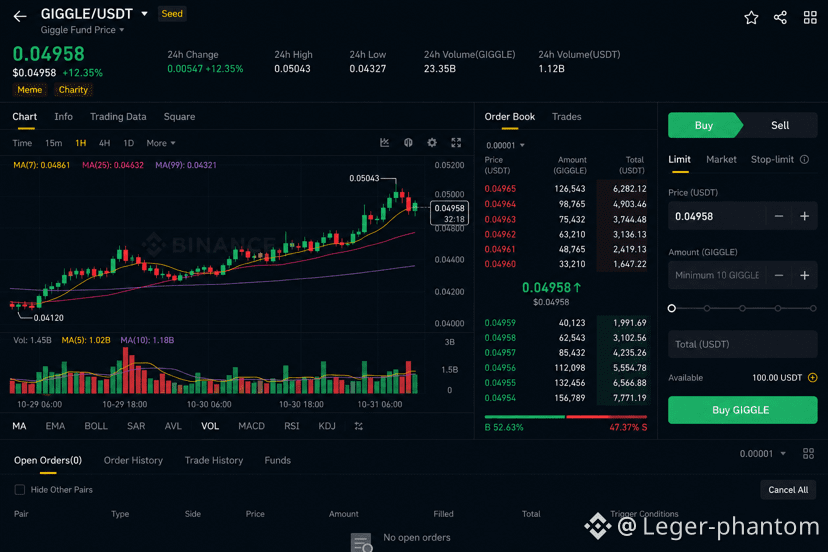This screenshot has width=828, height=552.
Task: Open the Open Orders(0) tab
Action: tap(48, 460)
